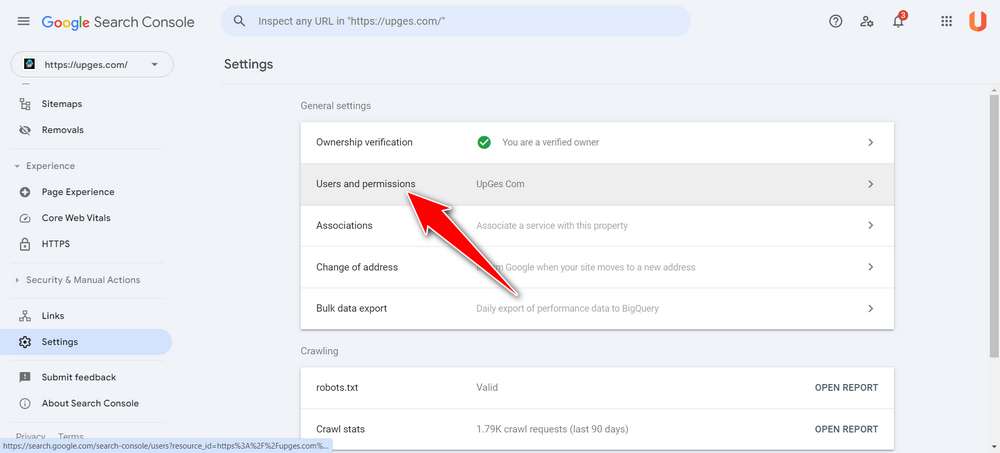Viewport: 1000px width, 453px height.
Task: Expand Security & Manual Actions section
Action: [77, 280]
